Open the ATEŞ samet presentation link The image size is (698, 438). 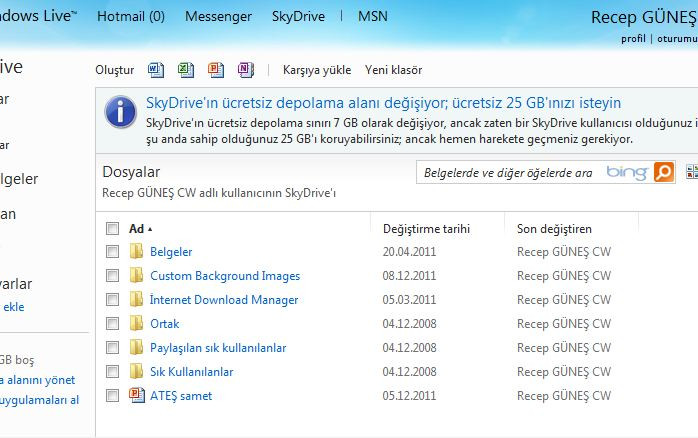(x=181, y=396)
